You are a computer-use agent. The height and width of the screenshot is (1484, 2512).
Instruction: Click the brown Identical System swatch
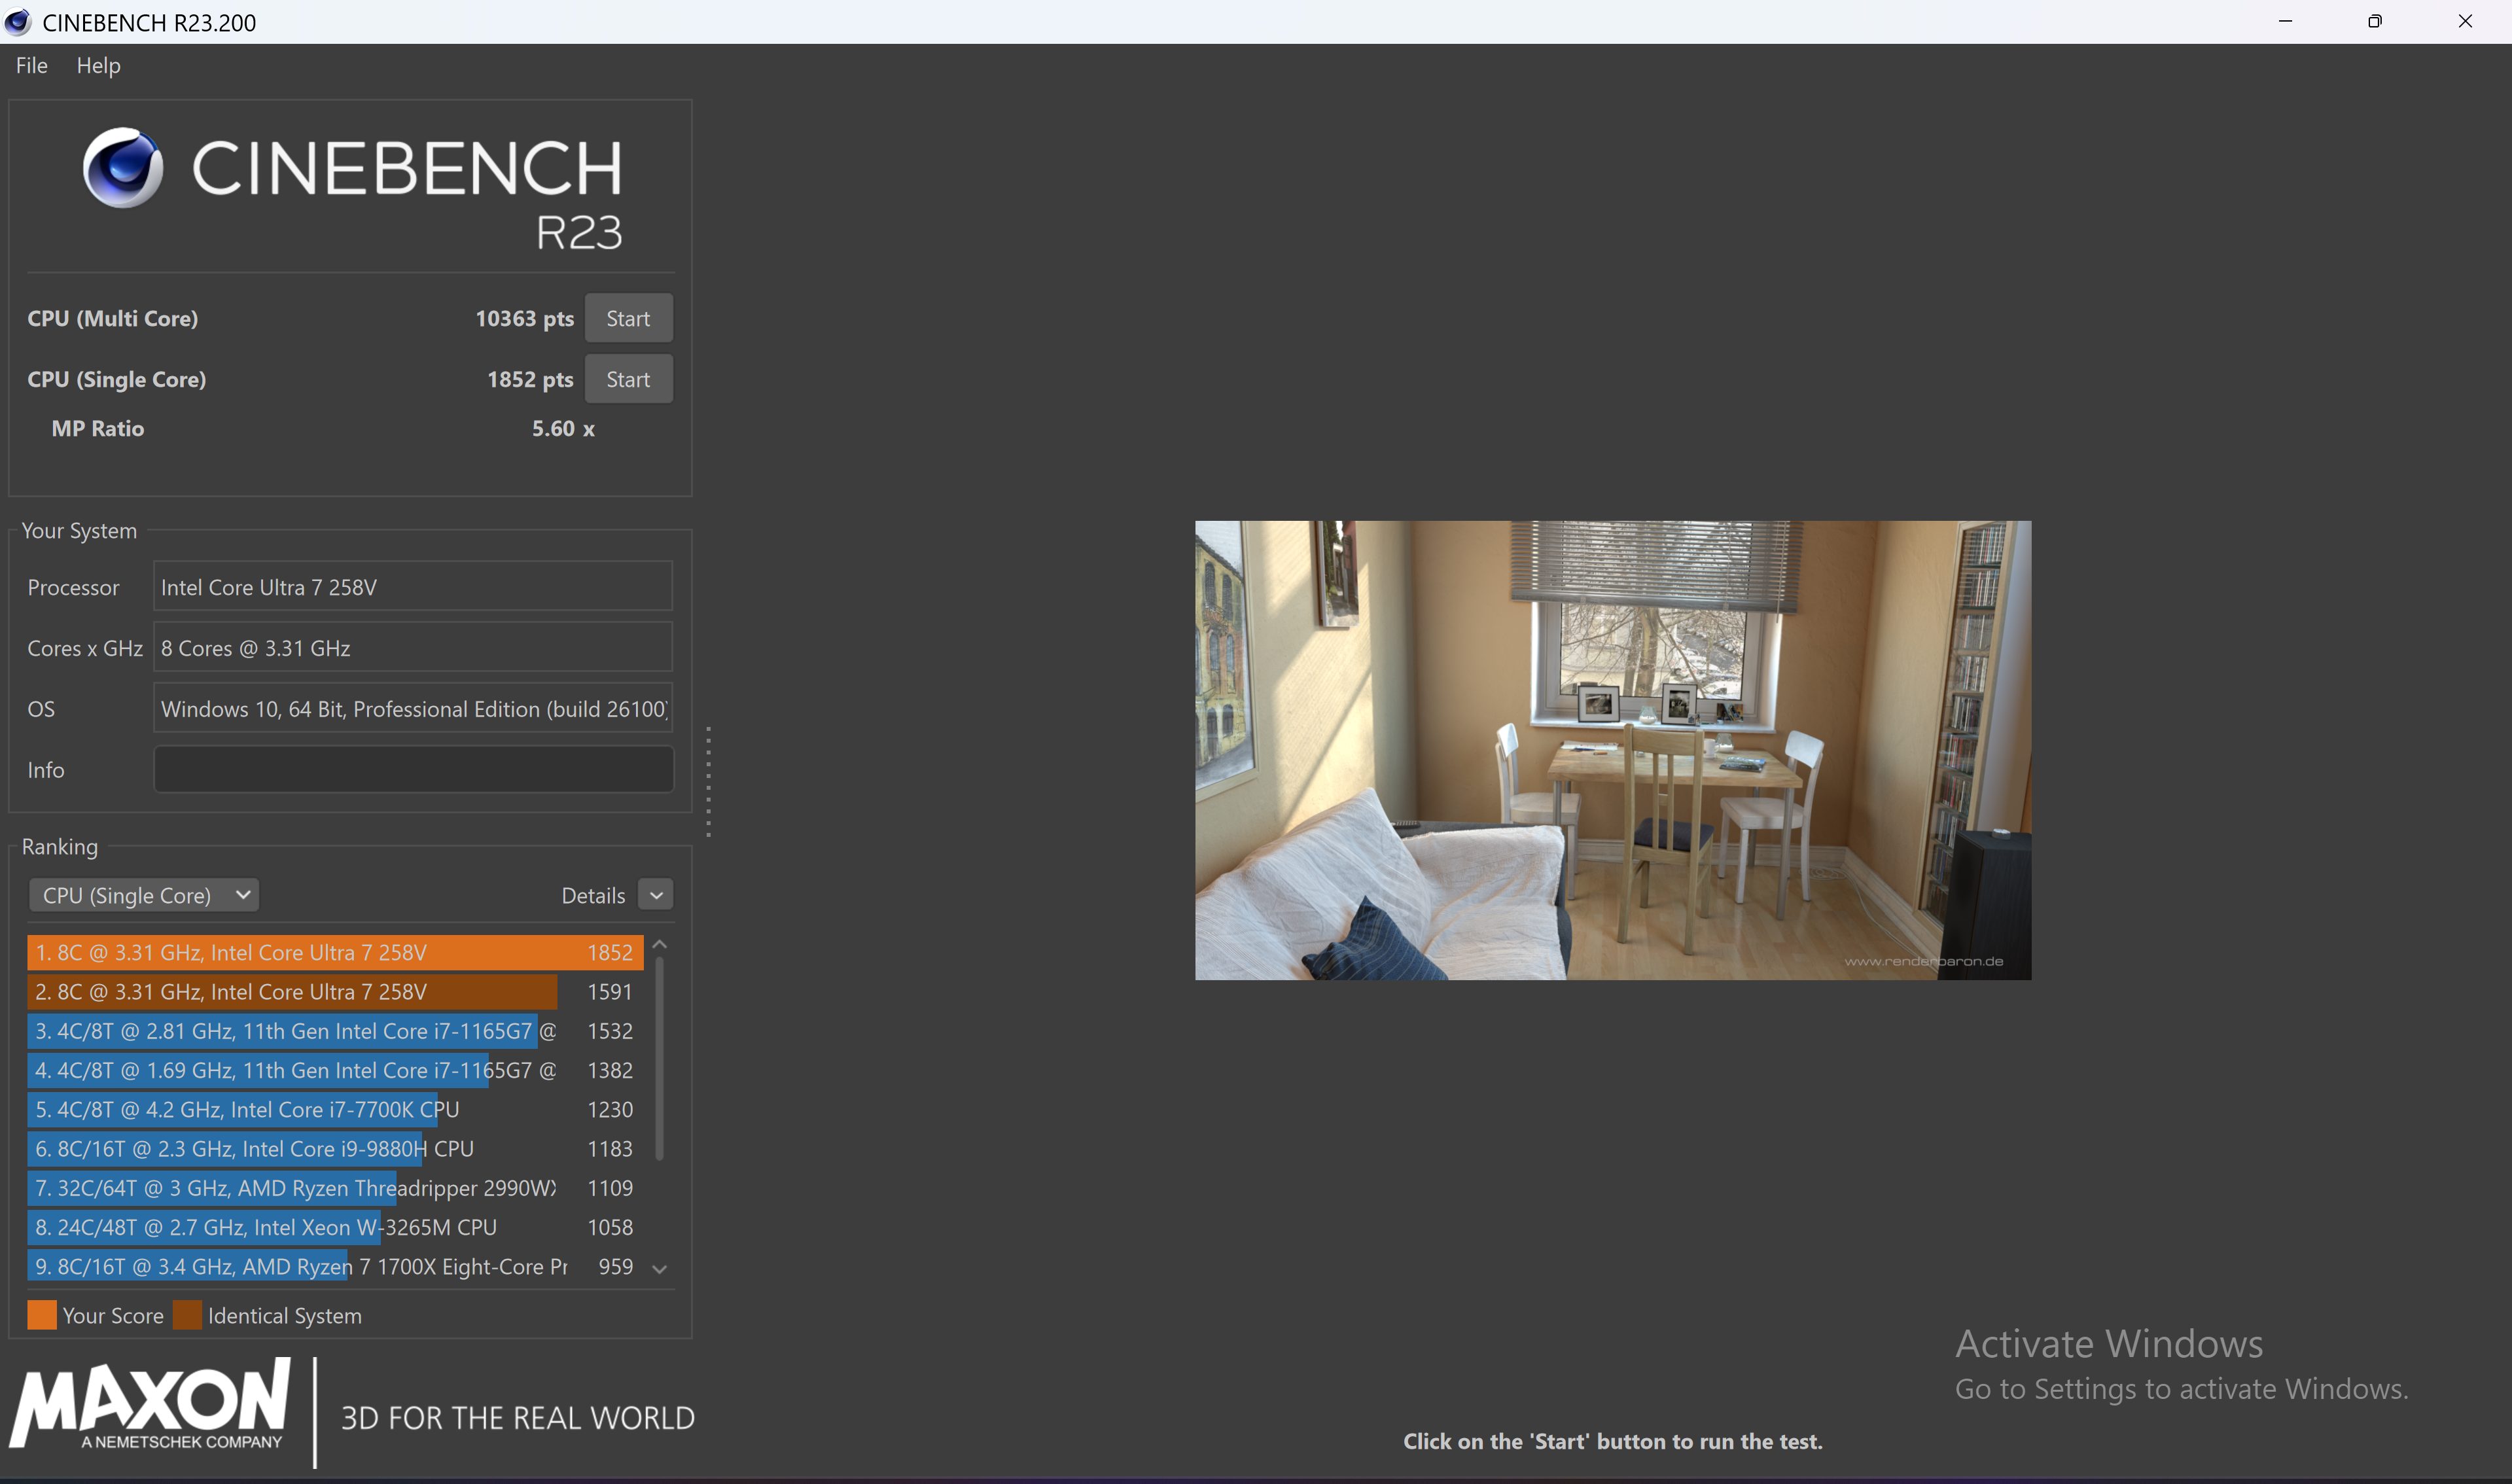coord(187,1315)
